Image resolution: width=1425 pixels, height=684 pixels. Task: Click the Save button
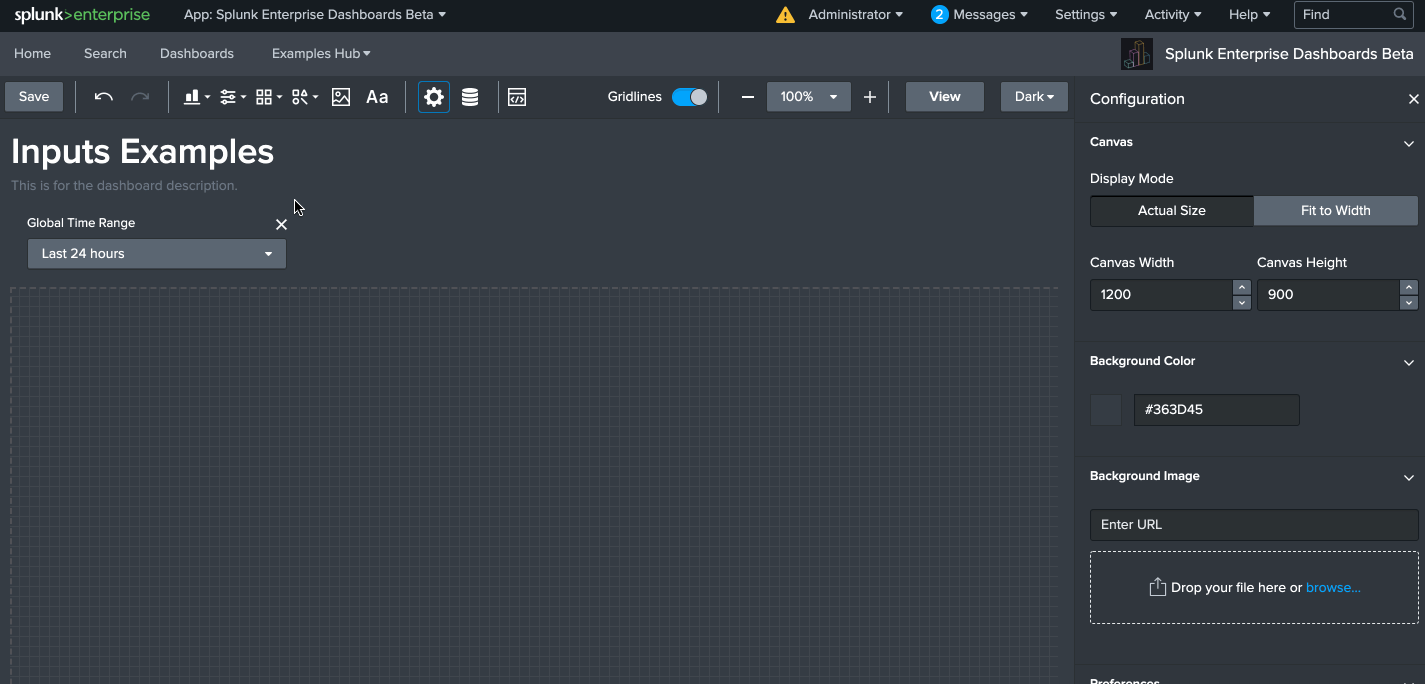click(34, 97)
